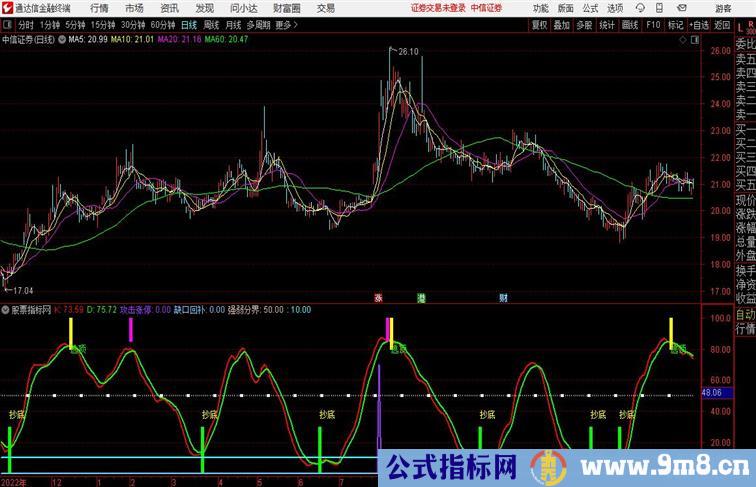Switch to the 5分钟 period
Viewport: 756px width, 487px height.
tap(75, 25)
